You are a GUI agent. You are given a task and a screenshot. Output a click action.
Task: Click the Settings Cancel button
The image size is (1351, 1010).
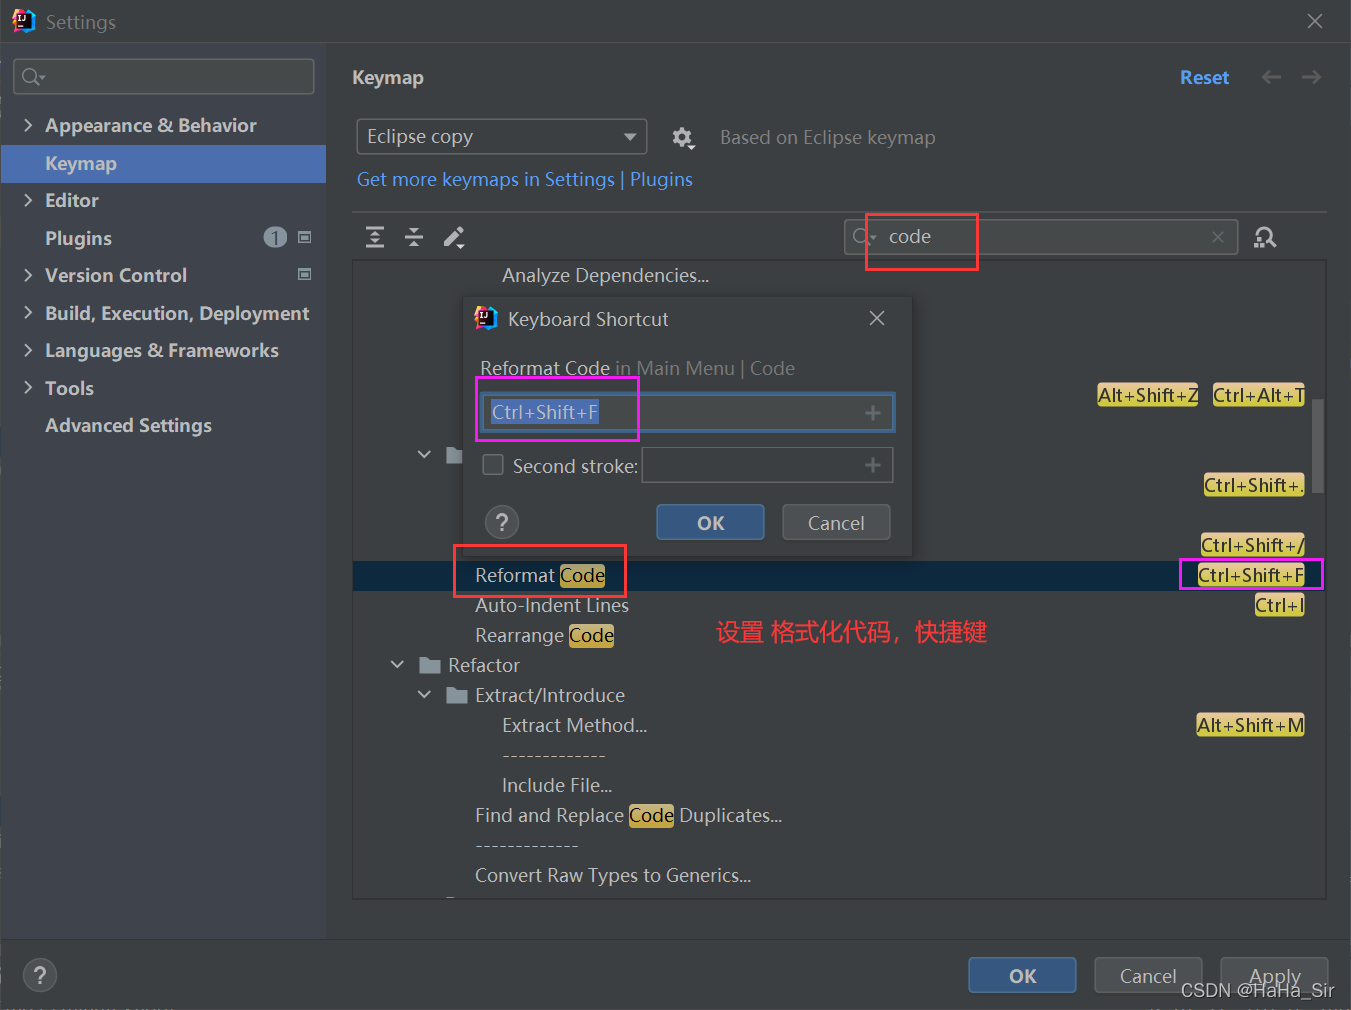(1148, 975)
